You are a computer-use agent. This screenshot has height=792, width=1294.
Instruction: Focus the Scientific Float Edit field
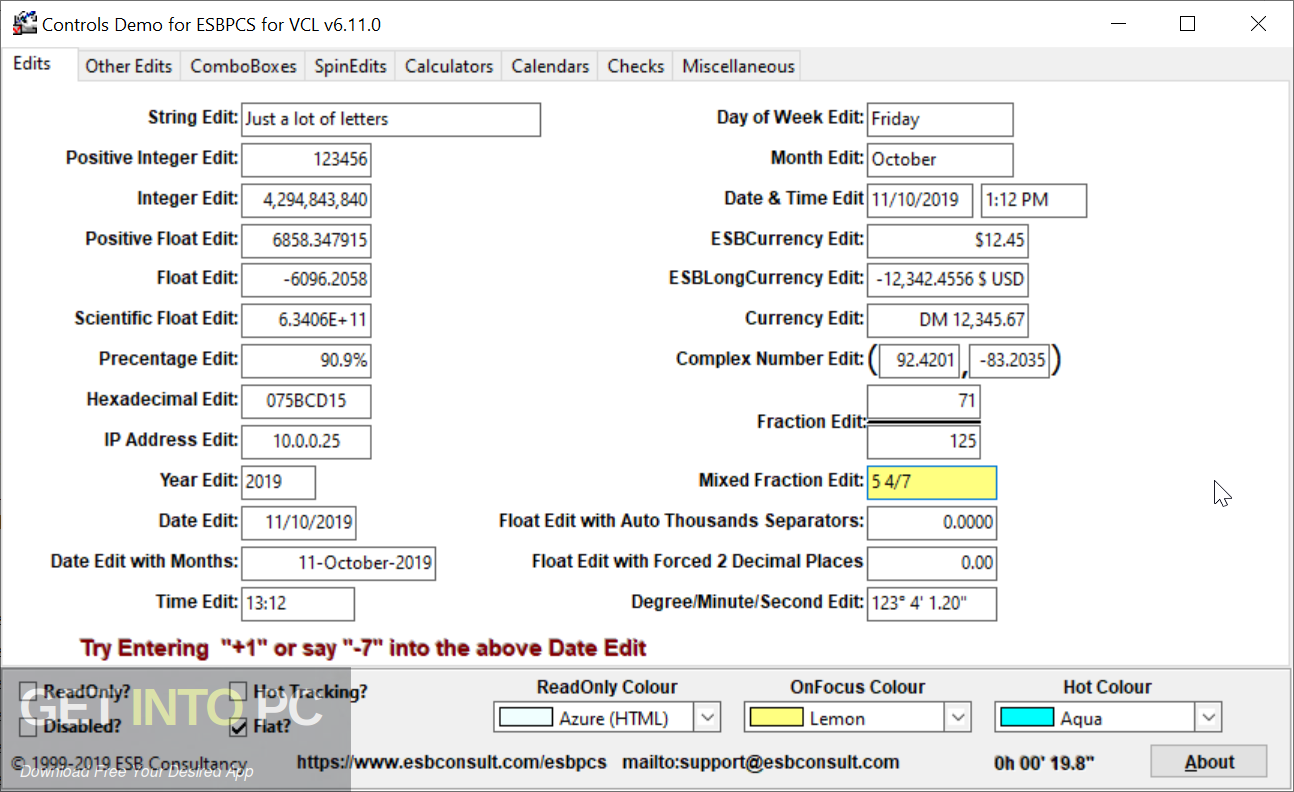click(306, 321)
